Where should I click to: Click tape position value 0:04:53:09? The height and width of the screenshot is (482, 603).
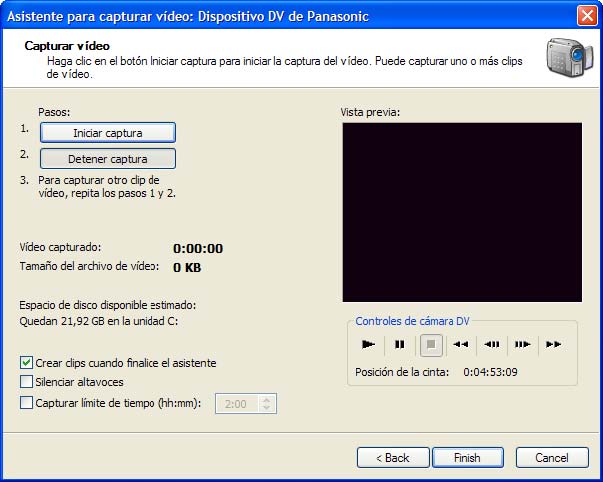(490, 372)
